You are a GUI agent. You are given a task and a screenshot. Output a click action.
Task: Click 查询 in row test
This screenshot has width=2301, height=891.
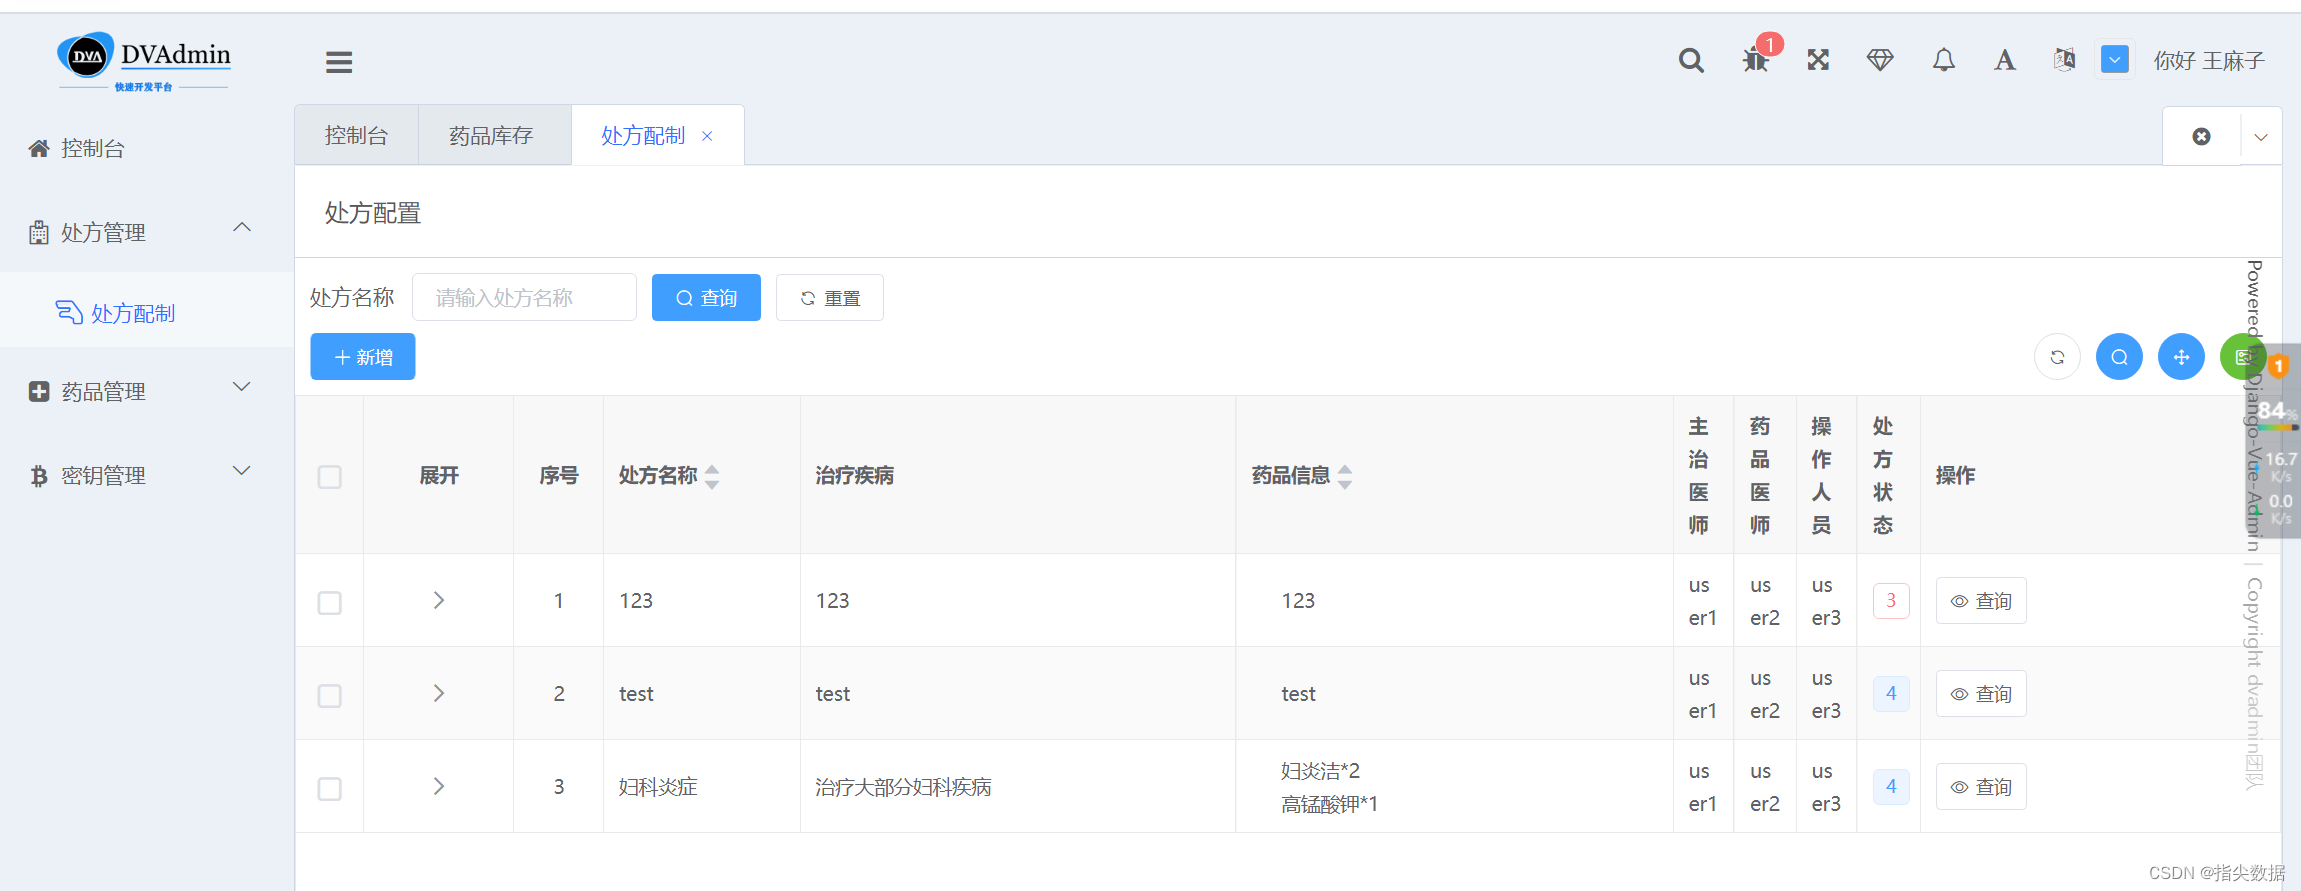pyautogui.click(x=1981, y=693)
